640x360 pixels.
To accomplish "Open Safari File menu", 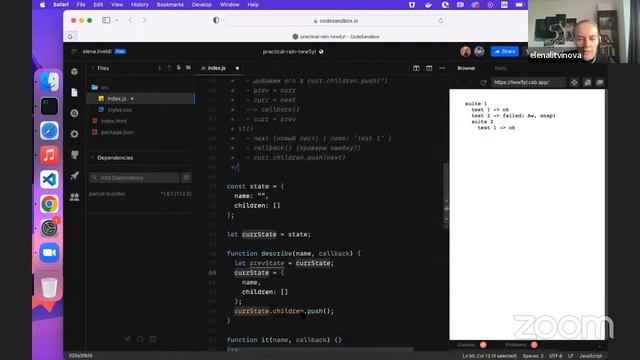I will (81, 4).
